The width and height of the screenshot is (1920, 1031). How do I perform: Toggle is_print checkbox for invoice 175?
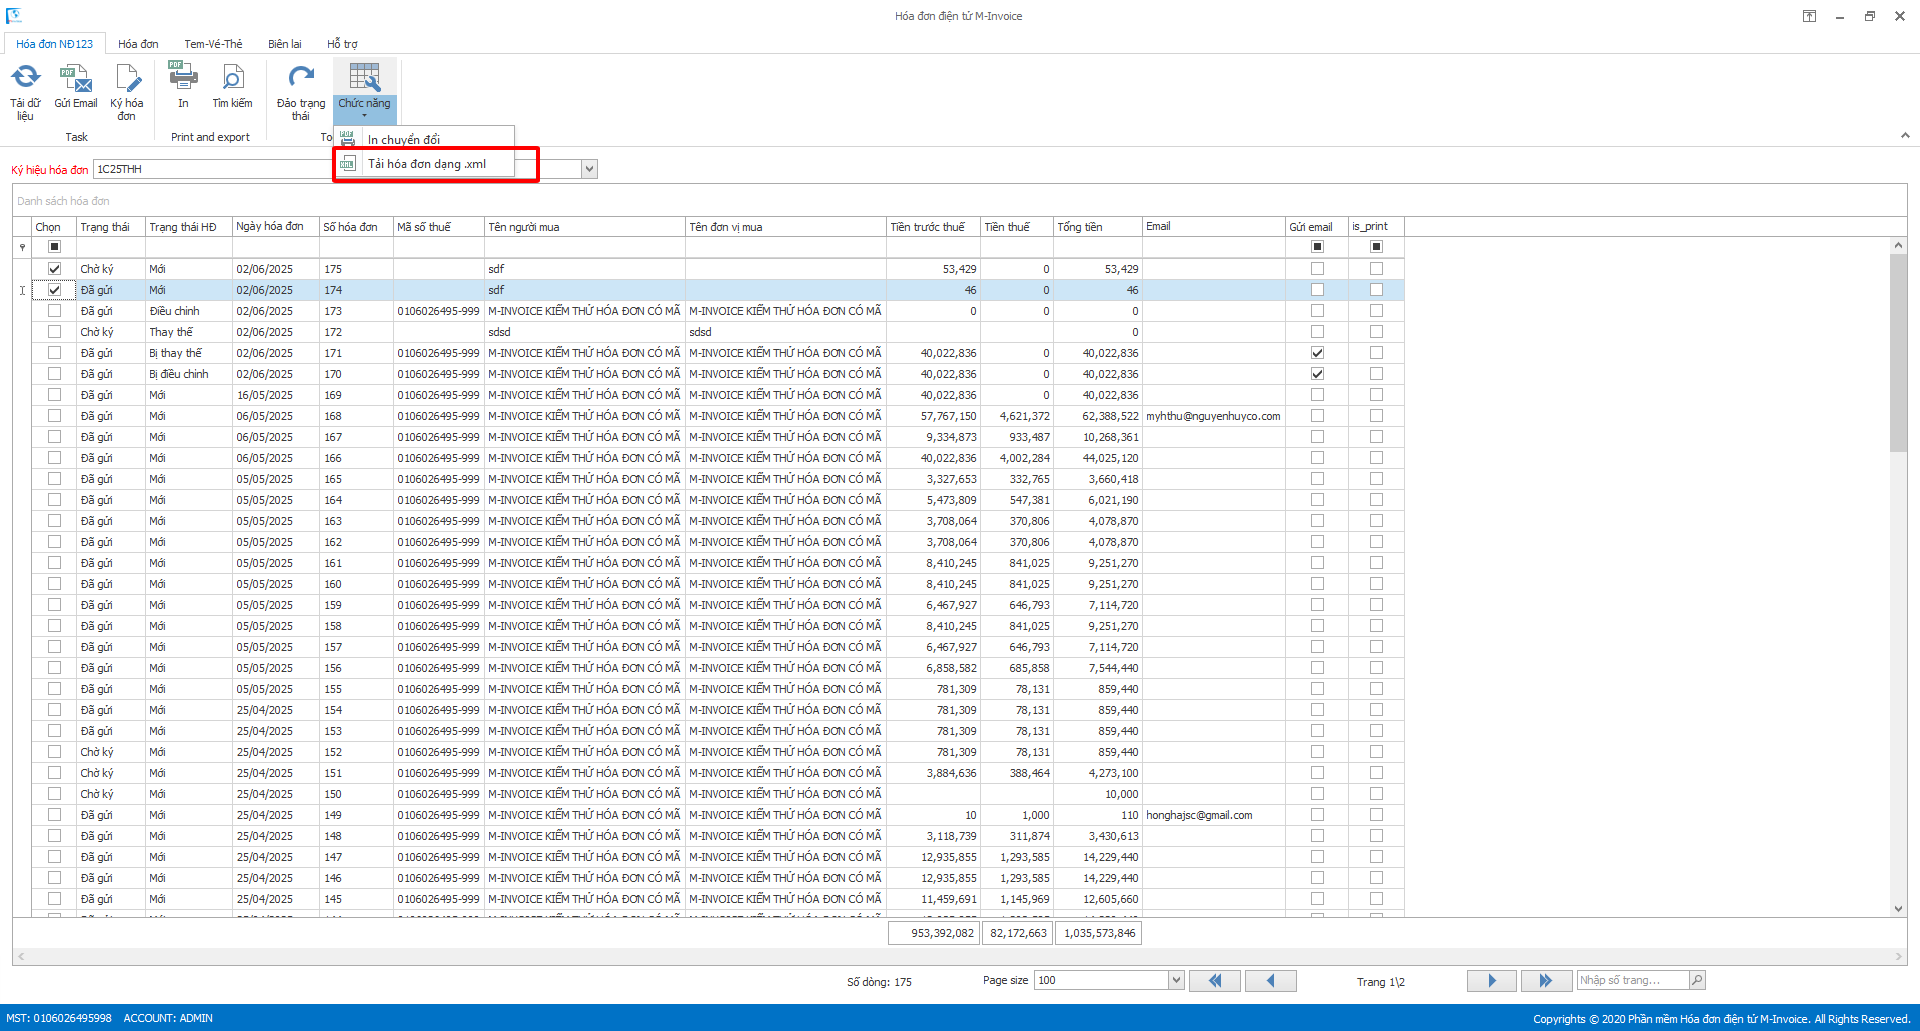[1376, 269]
